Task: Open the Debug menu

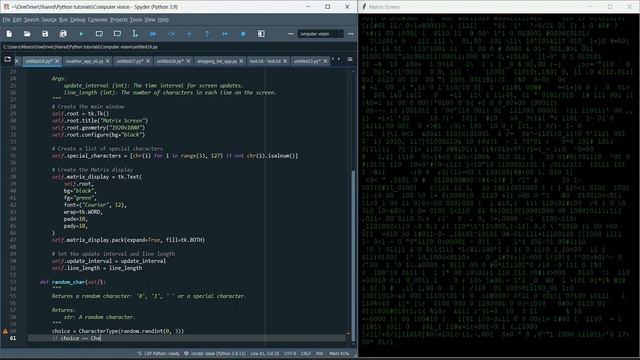Action: (x=78, y=20)
